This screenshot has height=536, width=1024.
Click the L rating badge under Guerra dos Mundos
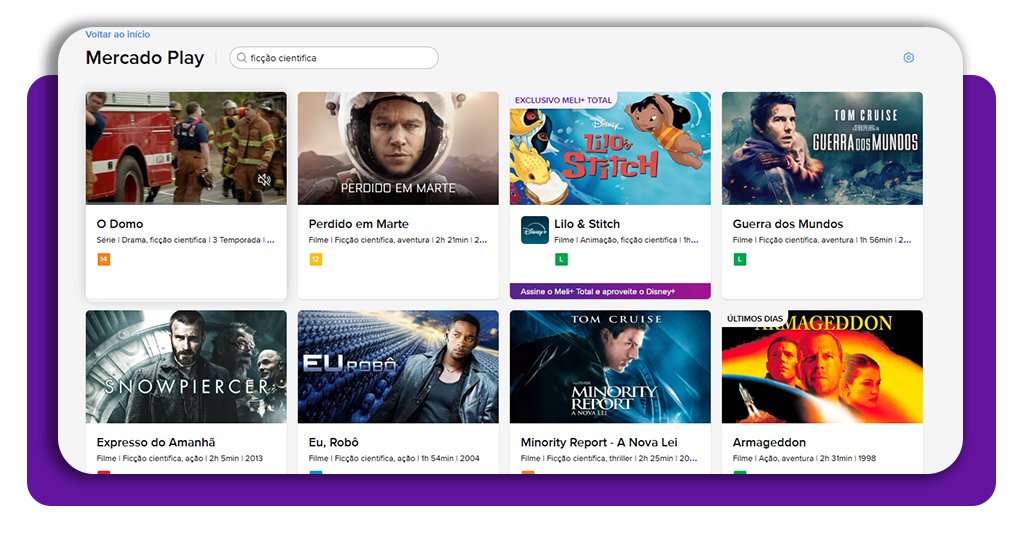click(x=739, y=259)
